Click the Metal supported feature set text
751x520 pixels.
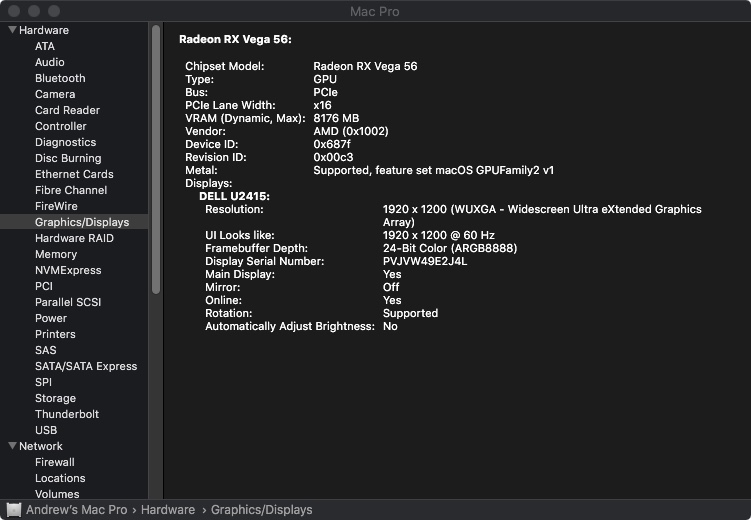click(433, 170)
